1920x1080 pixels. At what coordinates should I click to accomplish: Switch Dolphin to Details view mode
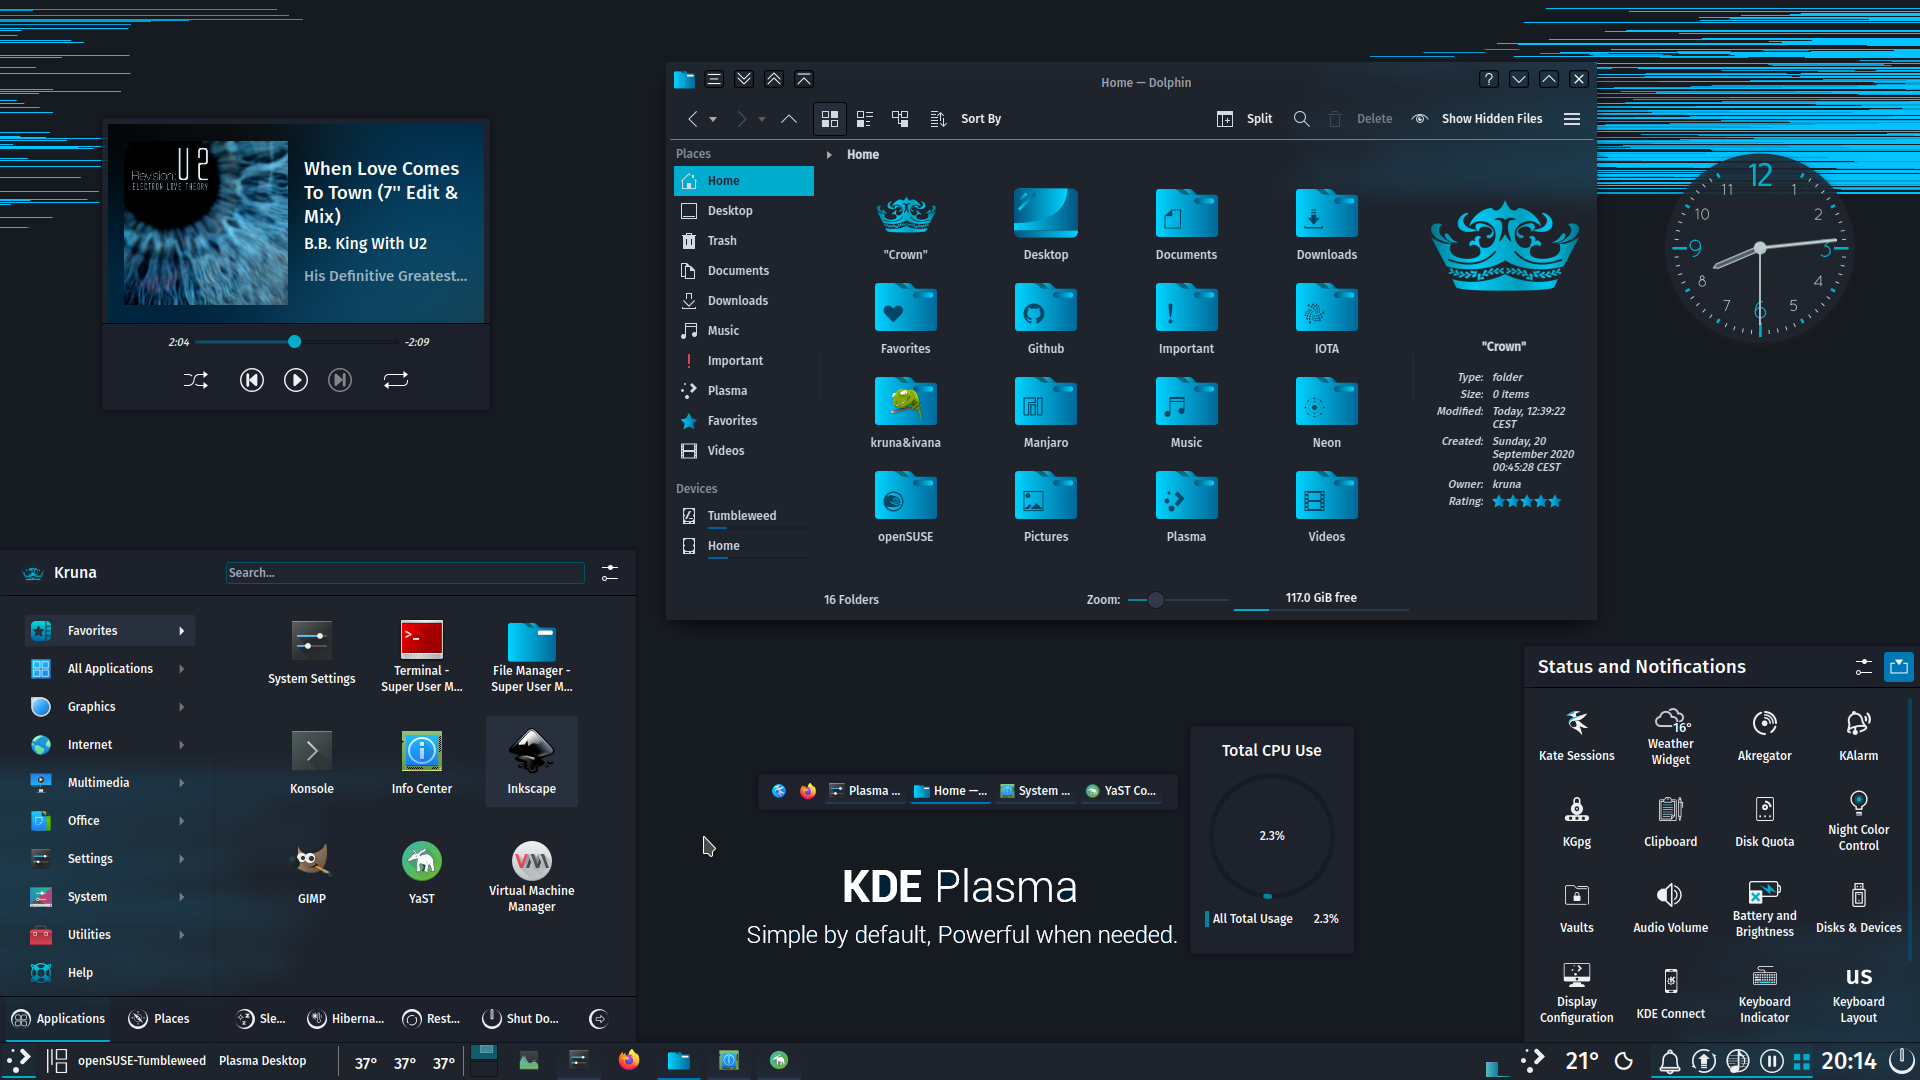[x=900, y=119]
